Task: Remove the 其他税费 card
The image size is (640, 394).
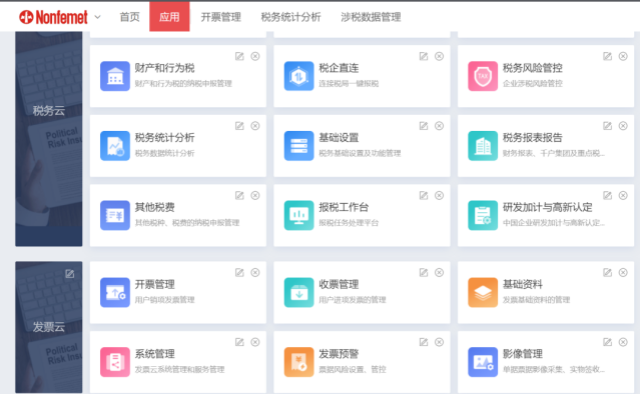Action: (x=255, y=196)
